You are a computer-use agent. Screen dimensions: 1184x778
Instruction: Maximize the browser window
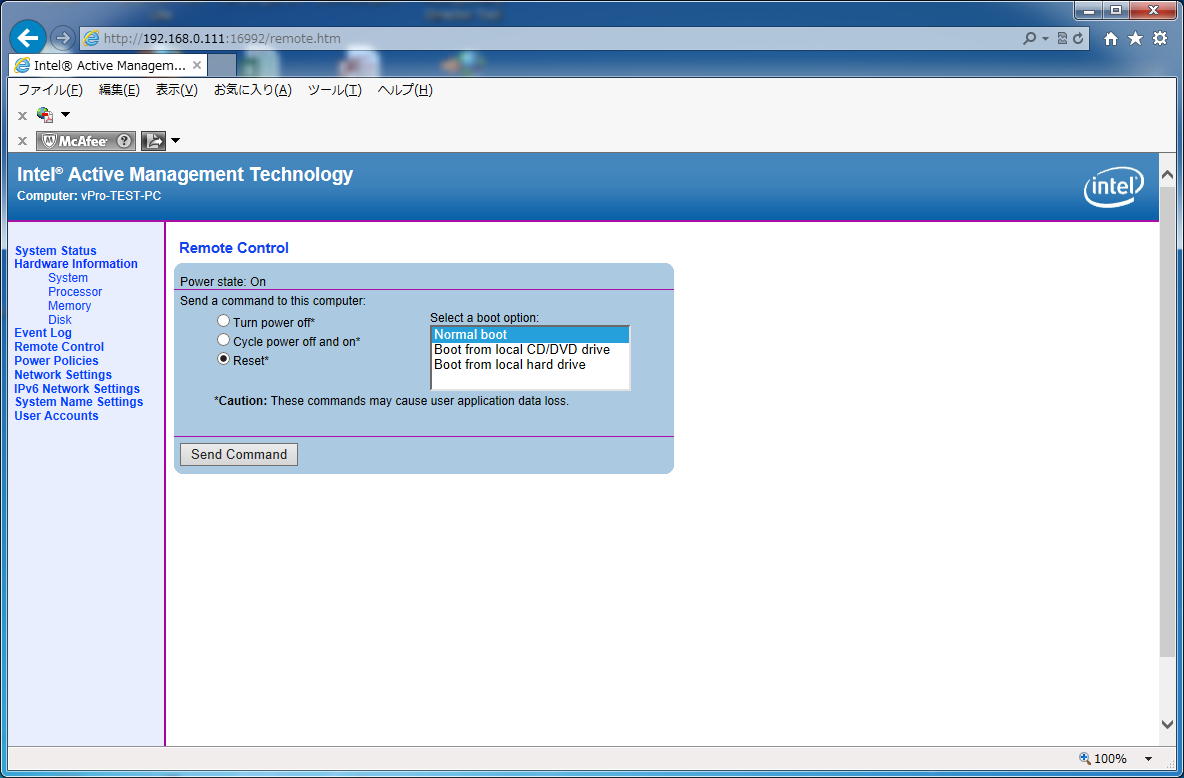click(x=1115, y=11)
